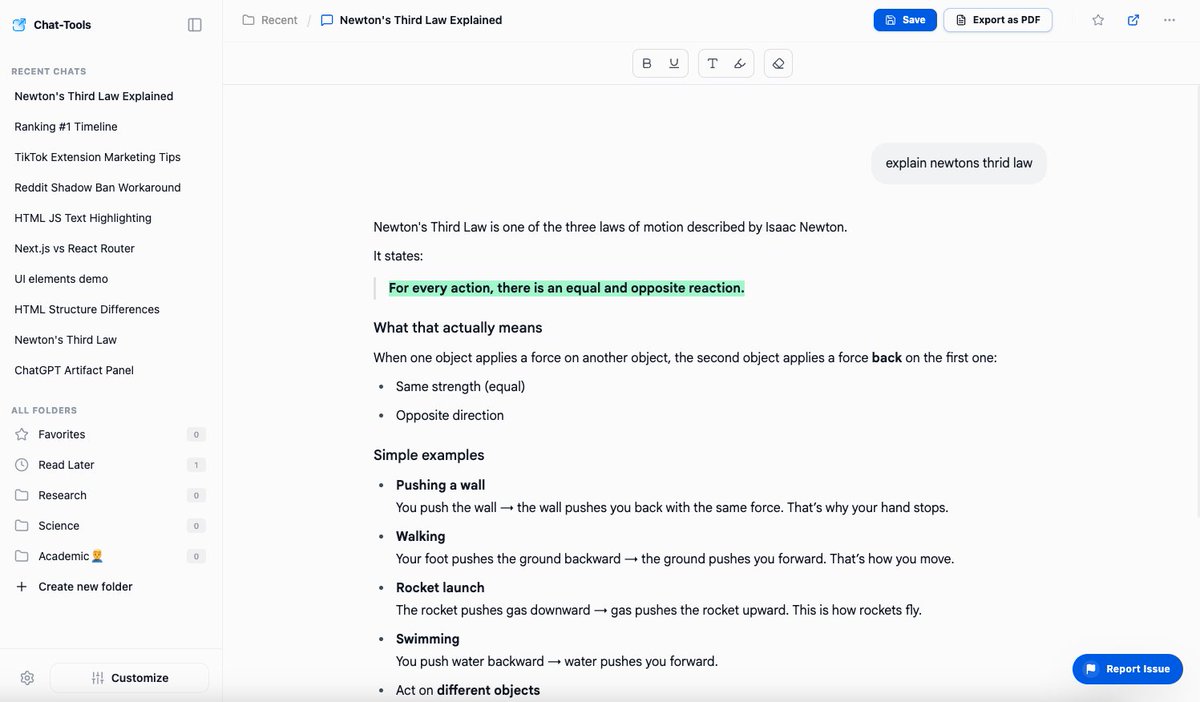Click the chat title in breadcrumb
Screen dimensions: 1200x702
(x=421, y=20)
